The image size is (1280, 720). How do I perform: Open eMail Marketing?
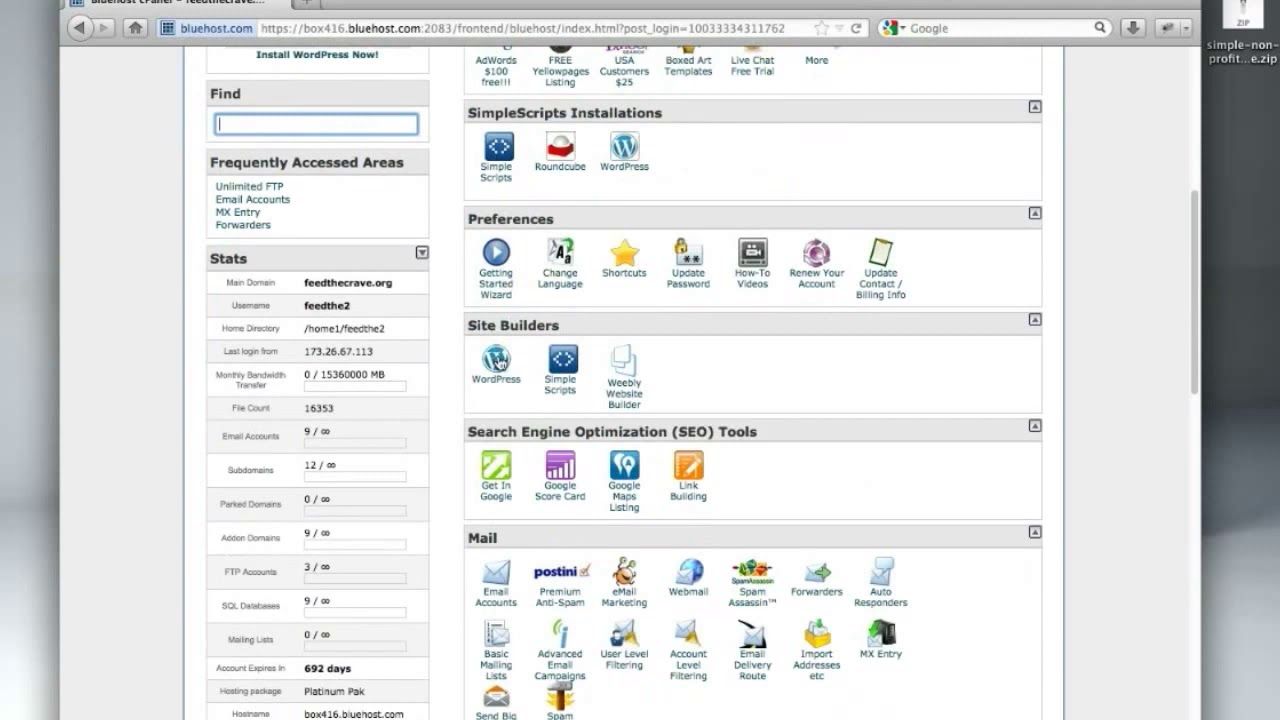(624, 582)
